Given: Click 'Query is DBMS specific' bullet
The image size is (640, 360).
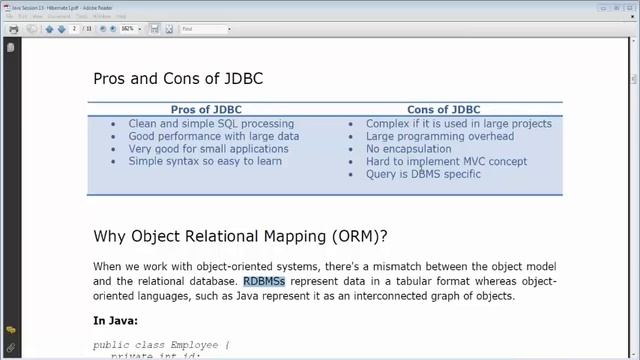Looking at the screenshot, I should (x=423, y=174).
